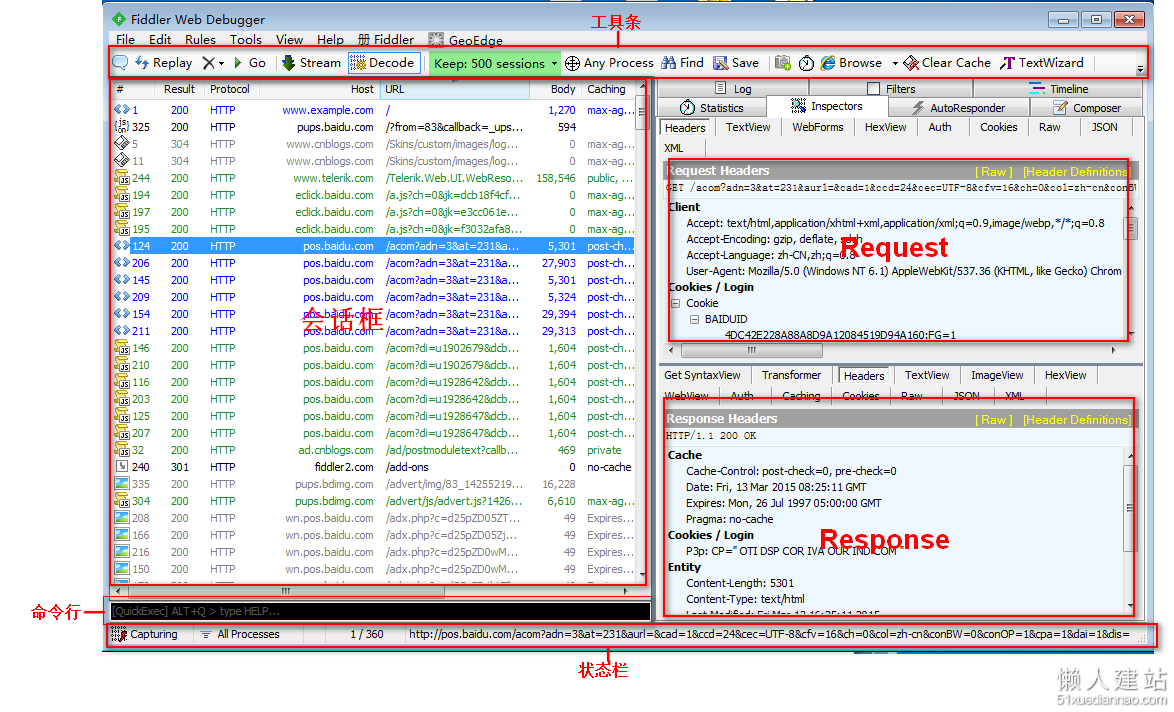
Task: Toggle Capturing indicator in status bar
Action: click(x=145, y=634)
